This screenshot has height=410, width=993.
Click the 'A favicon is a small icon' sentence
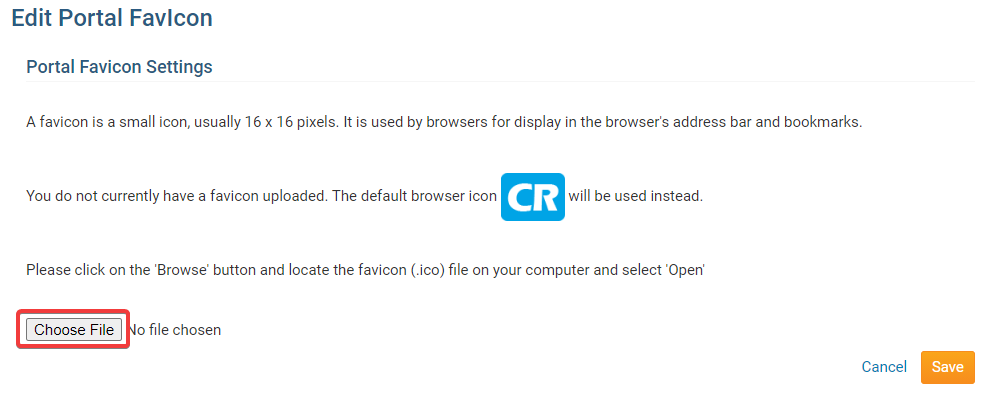coord(444,122)
